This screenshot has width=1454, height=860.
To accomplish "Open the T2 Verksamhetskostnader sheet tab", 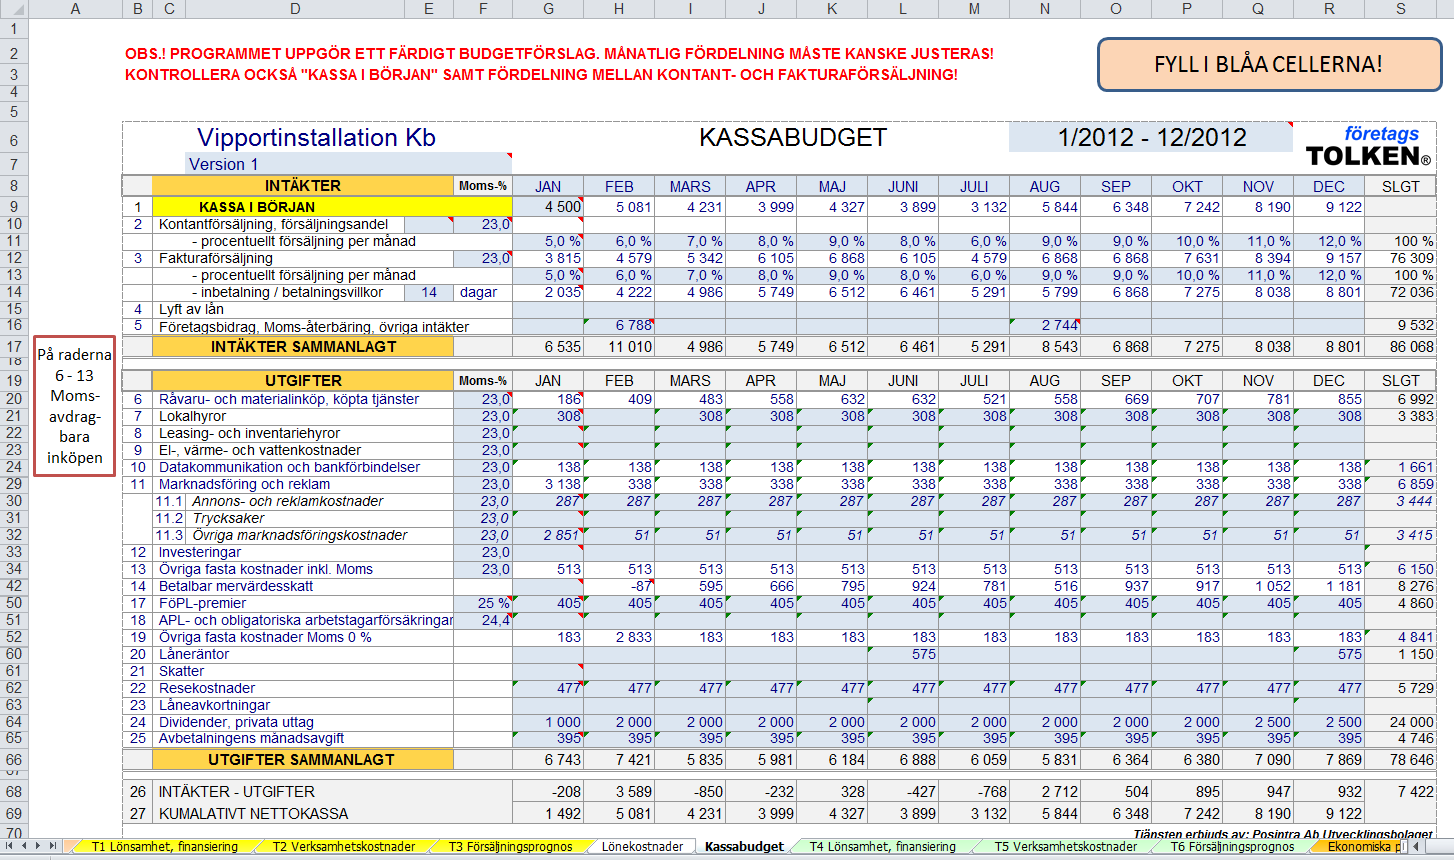I will pyautogui.click(x=344, y=846).
